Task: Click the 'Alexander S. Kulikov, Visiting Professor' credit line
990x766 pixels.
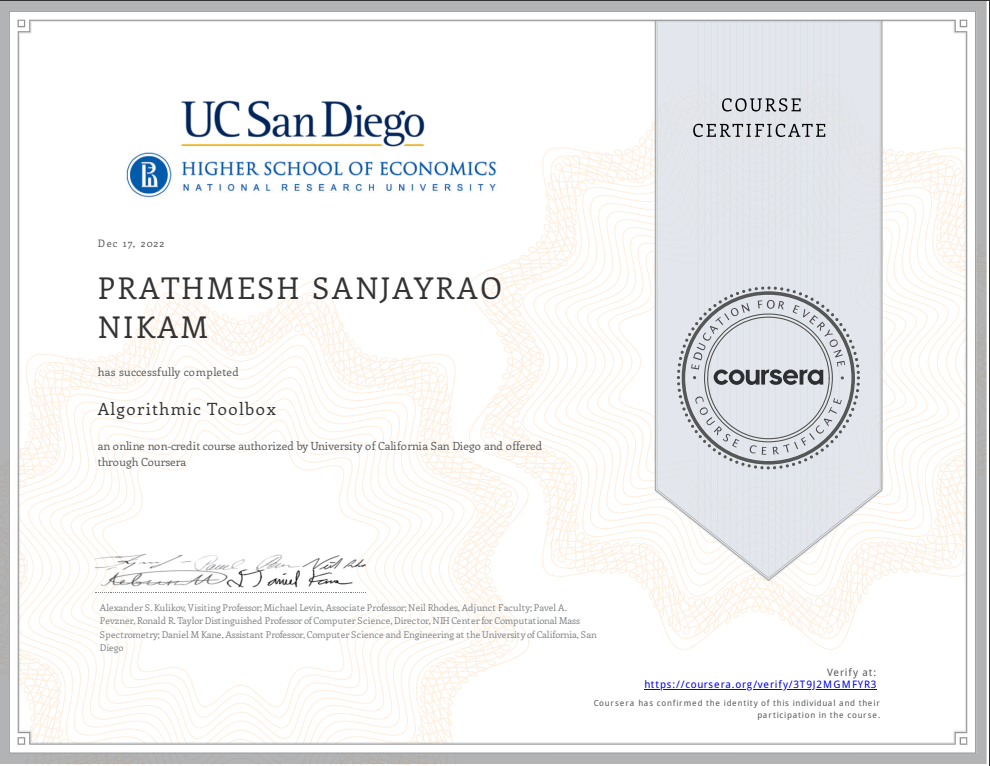Action: click(x=333, y=607)
